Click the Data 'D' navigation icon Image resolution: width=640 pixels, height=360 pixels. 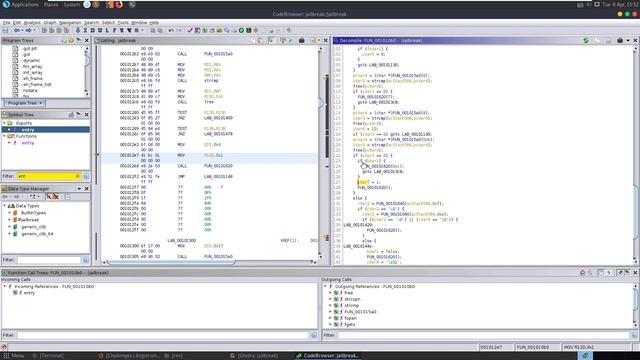[92, 31]
